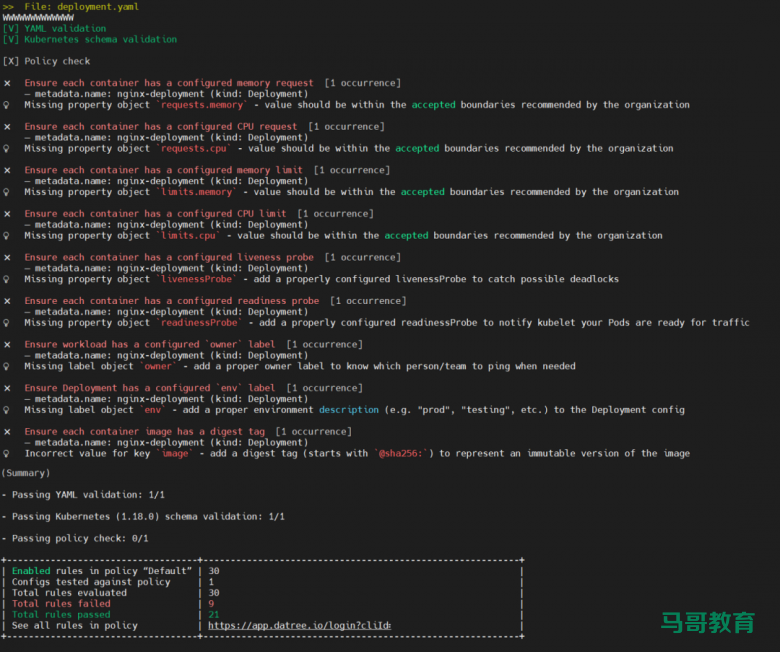Click the green 马哥教育 watermark logo
Screen dimensions: 780x652
[707, 622]
